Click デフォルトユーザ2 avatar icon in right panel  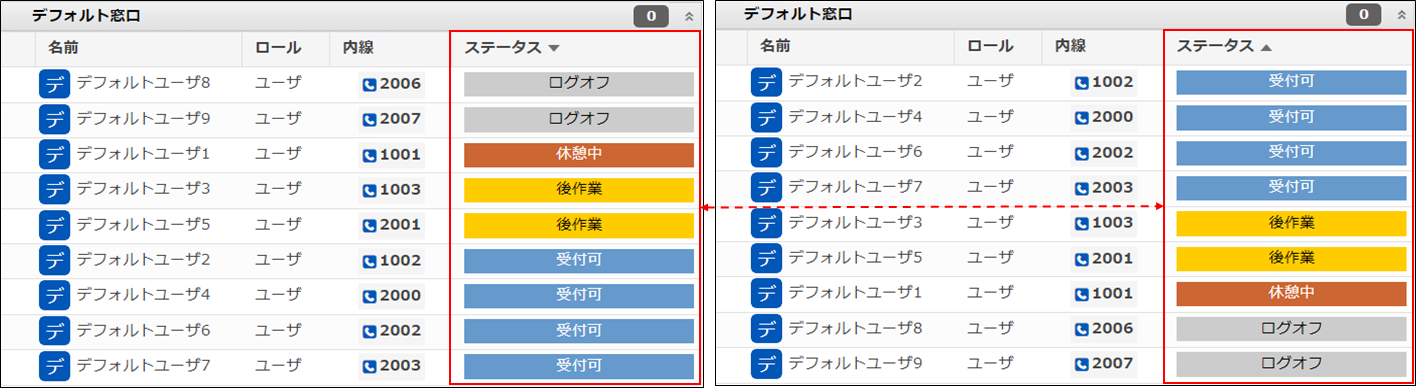[766, 82]
